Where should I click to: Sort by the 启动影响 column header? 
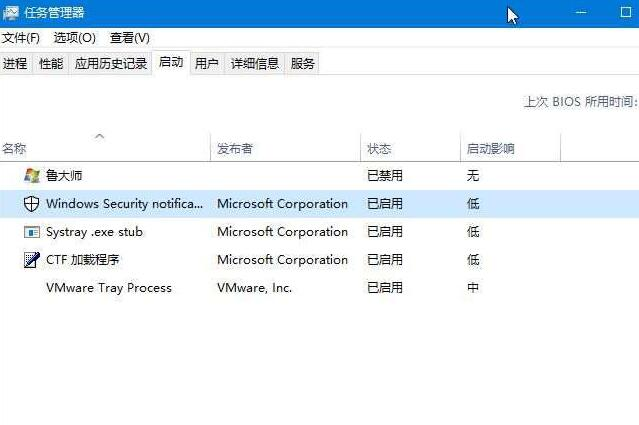coord(490,149)
